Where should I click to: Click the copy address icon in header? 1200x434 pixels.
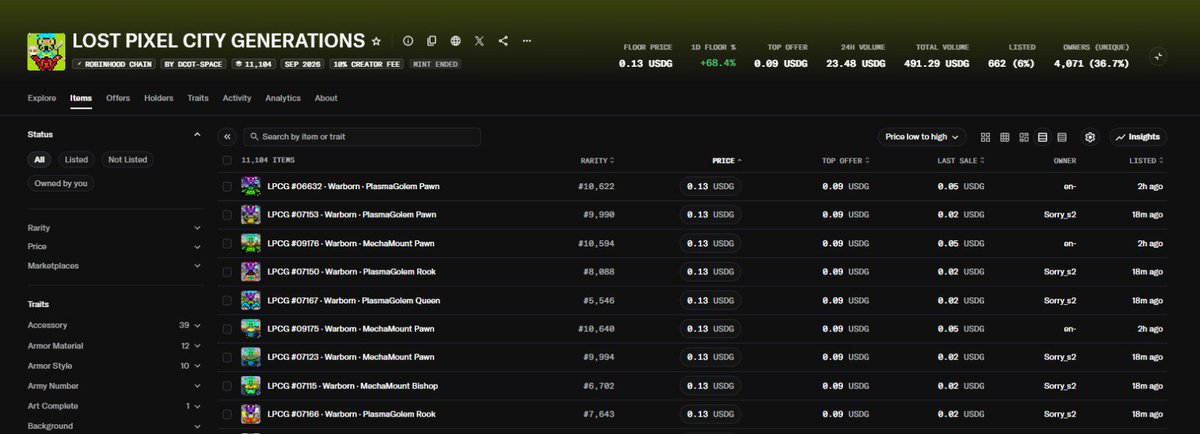click(432, 41)
